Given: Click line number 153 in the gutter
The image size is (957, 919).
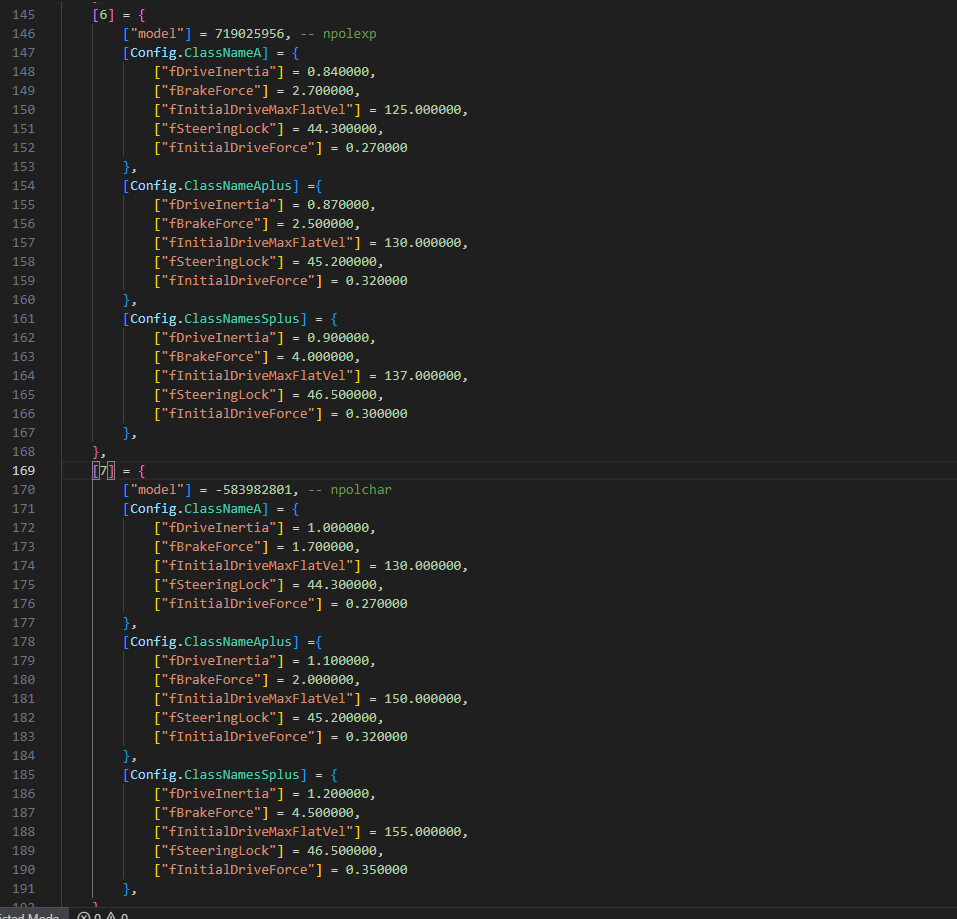Looking at the screenshot, I should 24,167.
